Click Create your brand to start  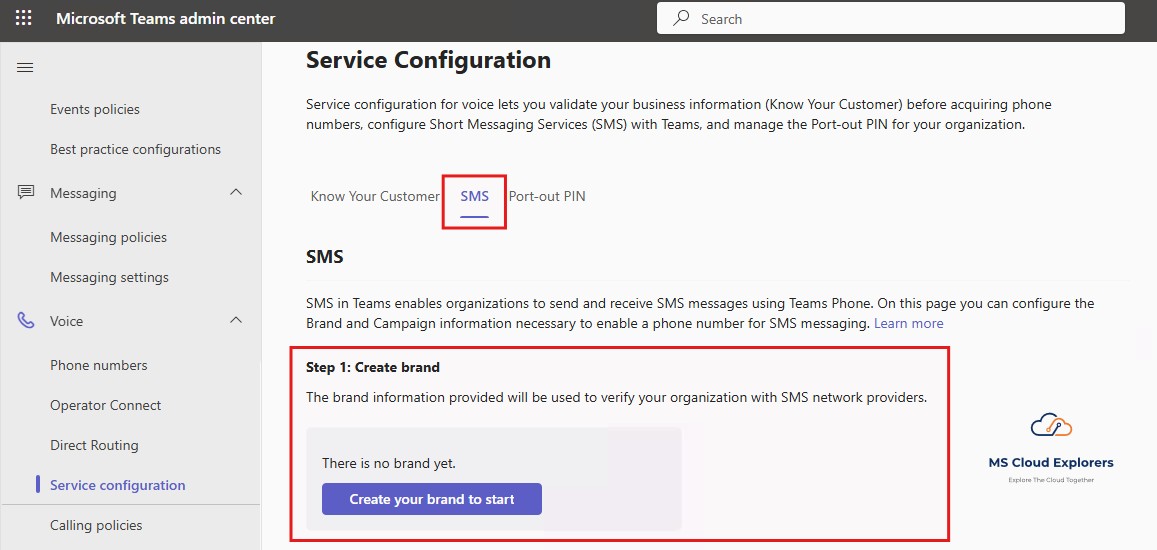tap(432, 499)
